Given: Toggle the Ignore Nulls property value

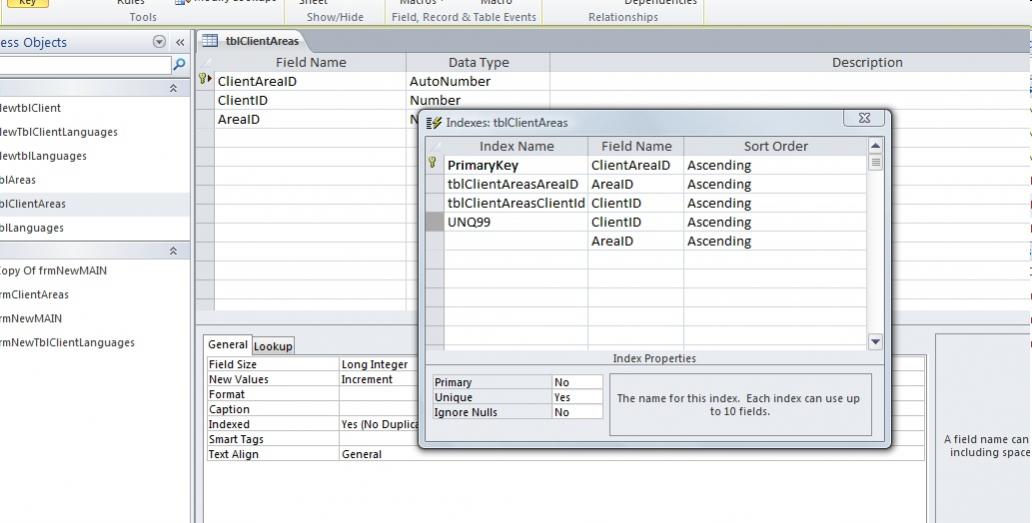Looking at the screenshot, I should pyautogui.click(x=577, y=412).
